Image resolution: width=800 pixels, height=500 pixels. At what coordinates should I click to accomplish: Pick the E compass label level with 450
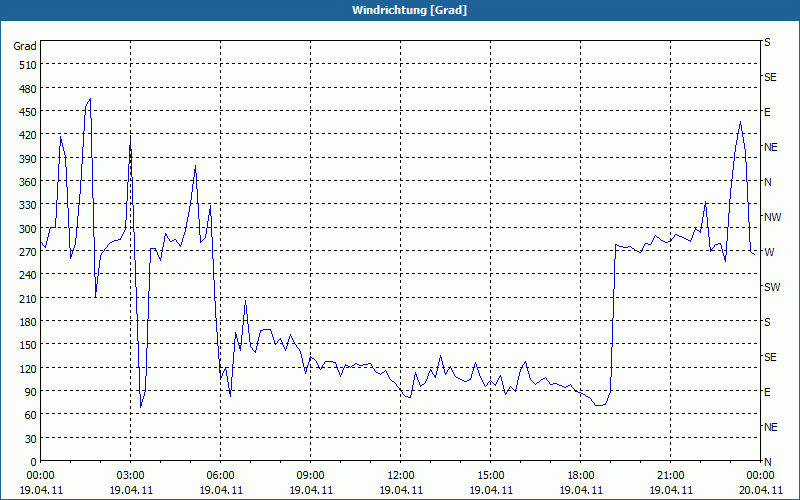coord(767,112)
